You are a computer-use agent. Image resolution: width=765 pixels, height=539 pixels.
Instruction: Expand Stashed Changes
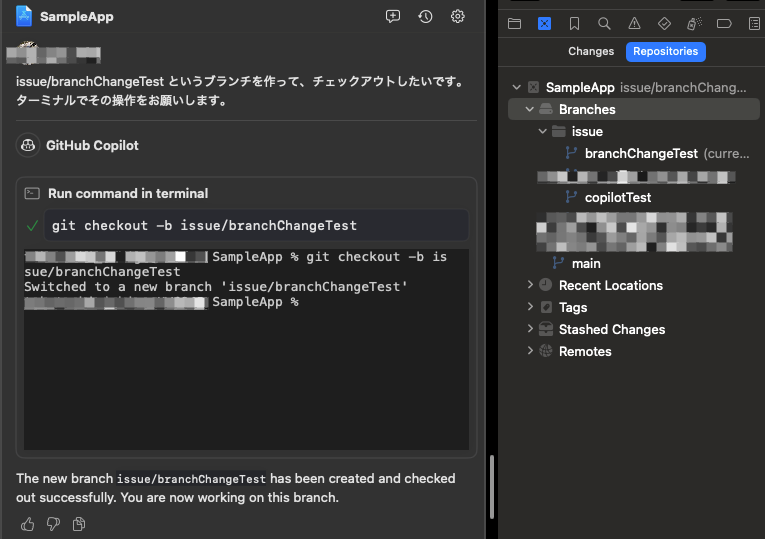coord(530,328)
